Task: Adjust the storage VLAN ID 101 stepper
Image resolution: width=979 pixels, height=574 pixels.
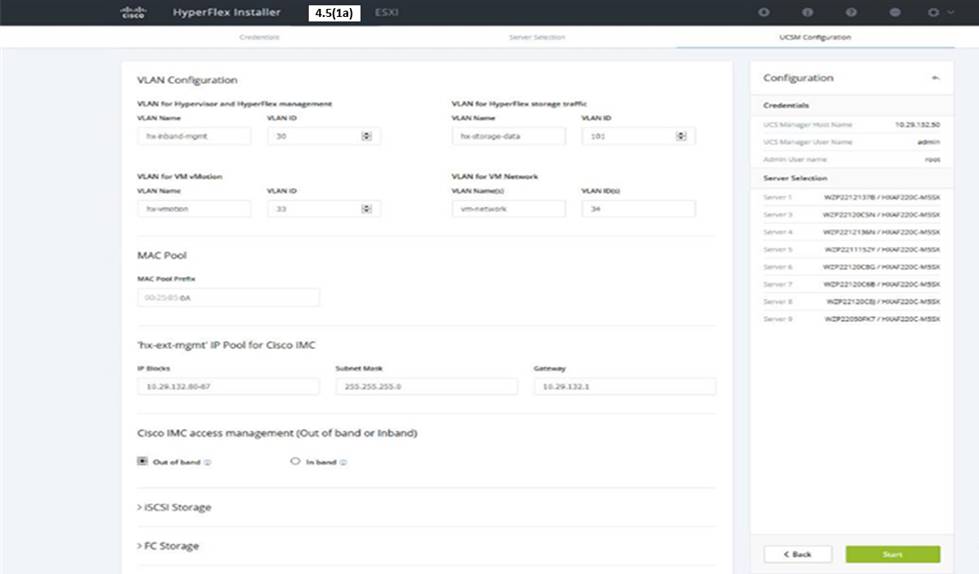Action: (x=681, y=136)
